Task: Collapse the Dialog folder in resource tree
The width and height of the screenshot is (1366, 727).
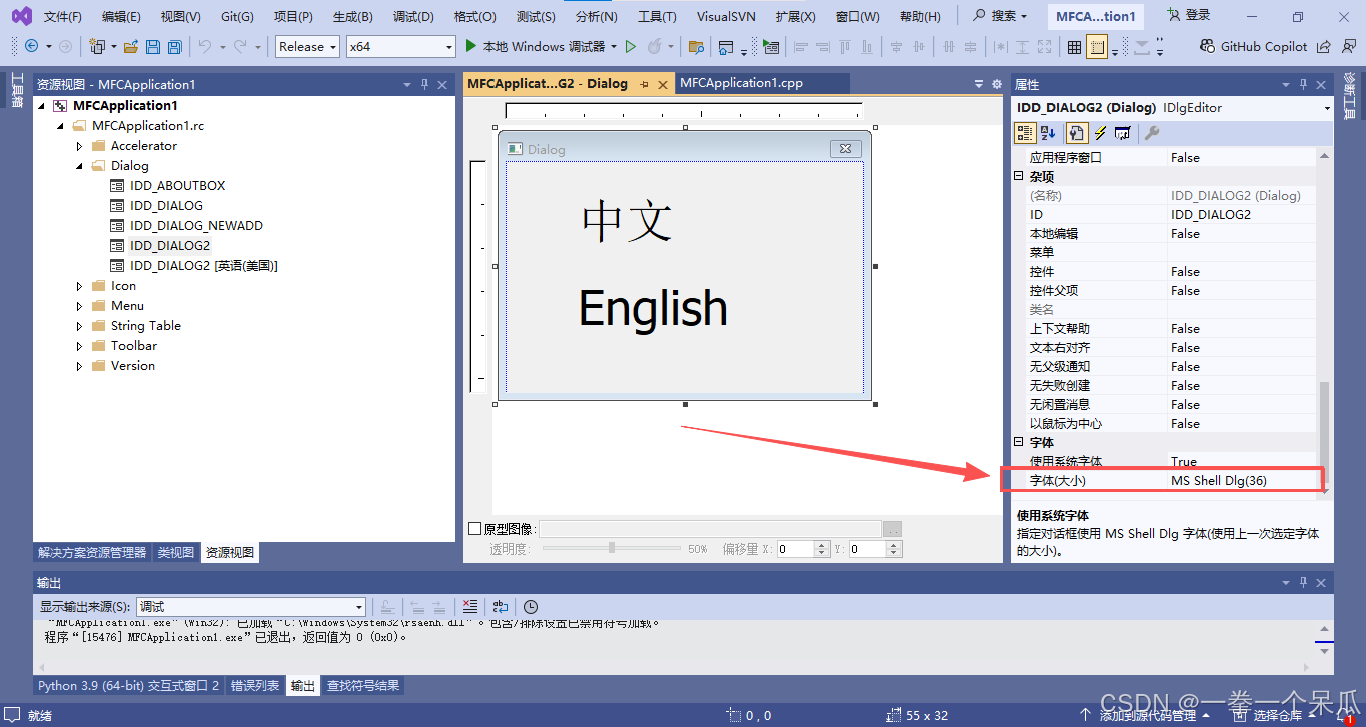Action: click(80, 166)
